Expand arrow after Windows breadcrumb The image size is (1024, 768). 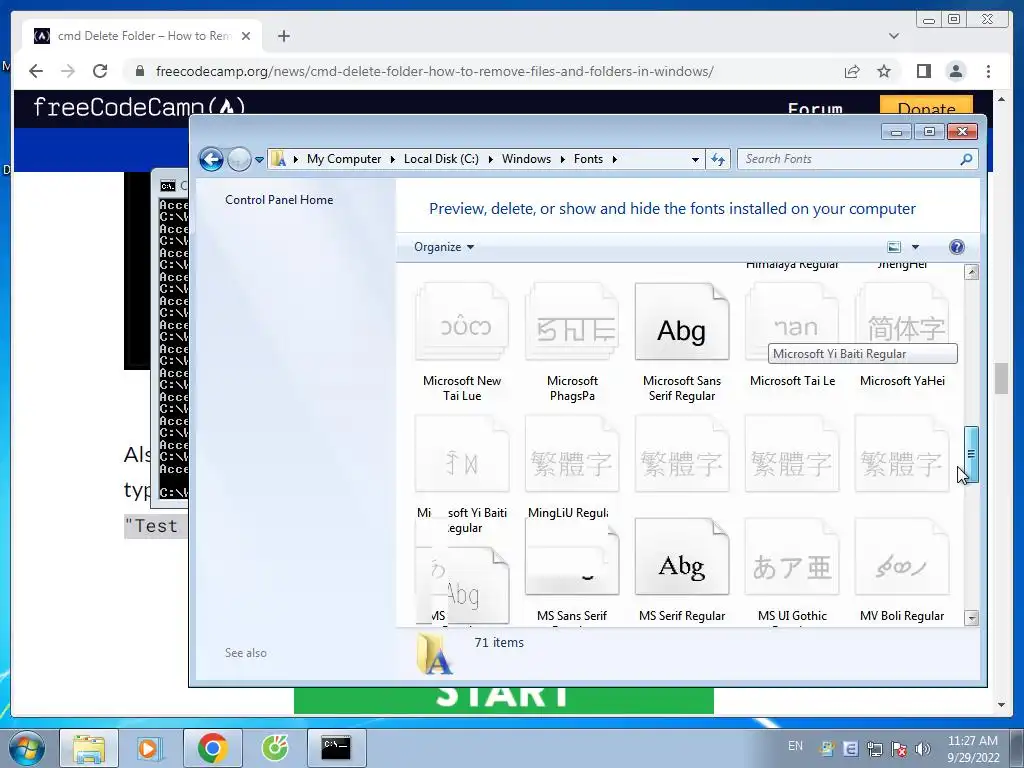click(562, 159)
